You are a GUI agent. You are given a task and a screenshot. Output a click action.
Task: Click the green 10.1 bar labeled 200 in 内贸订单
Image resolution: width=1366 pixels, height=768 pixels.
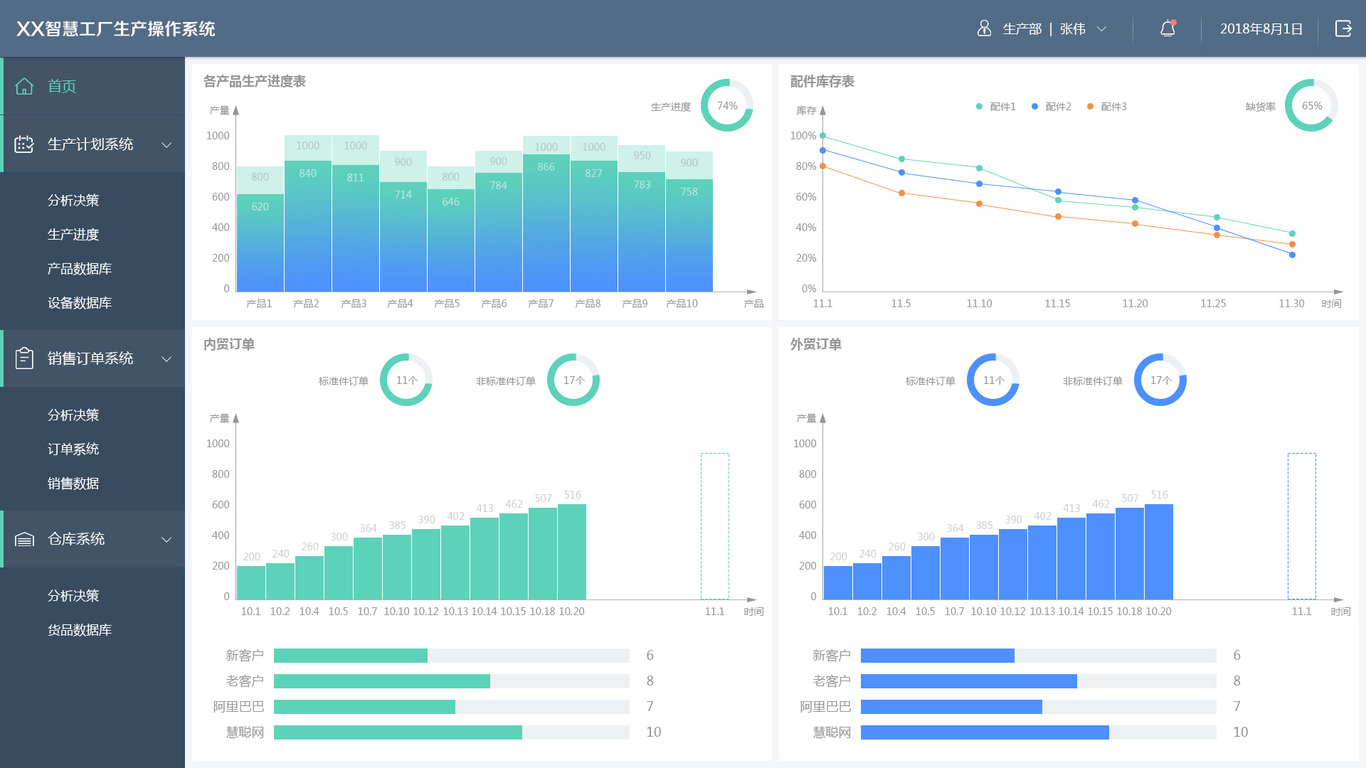[251, 583]
